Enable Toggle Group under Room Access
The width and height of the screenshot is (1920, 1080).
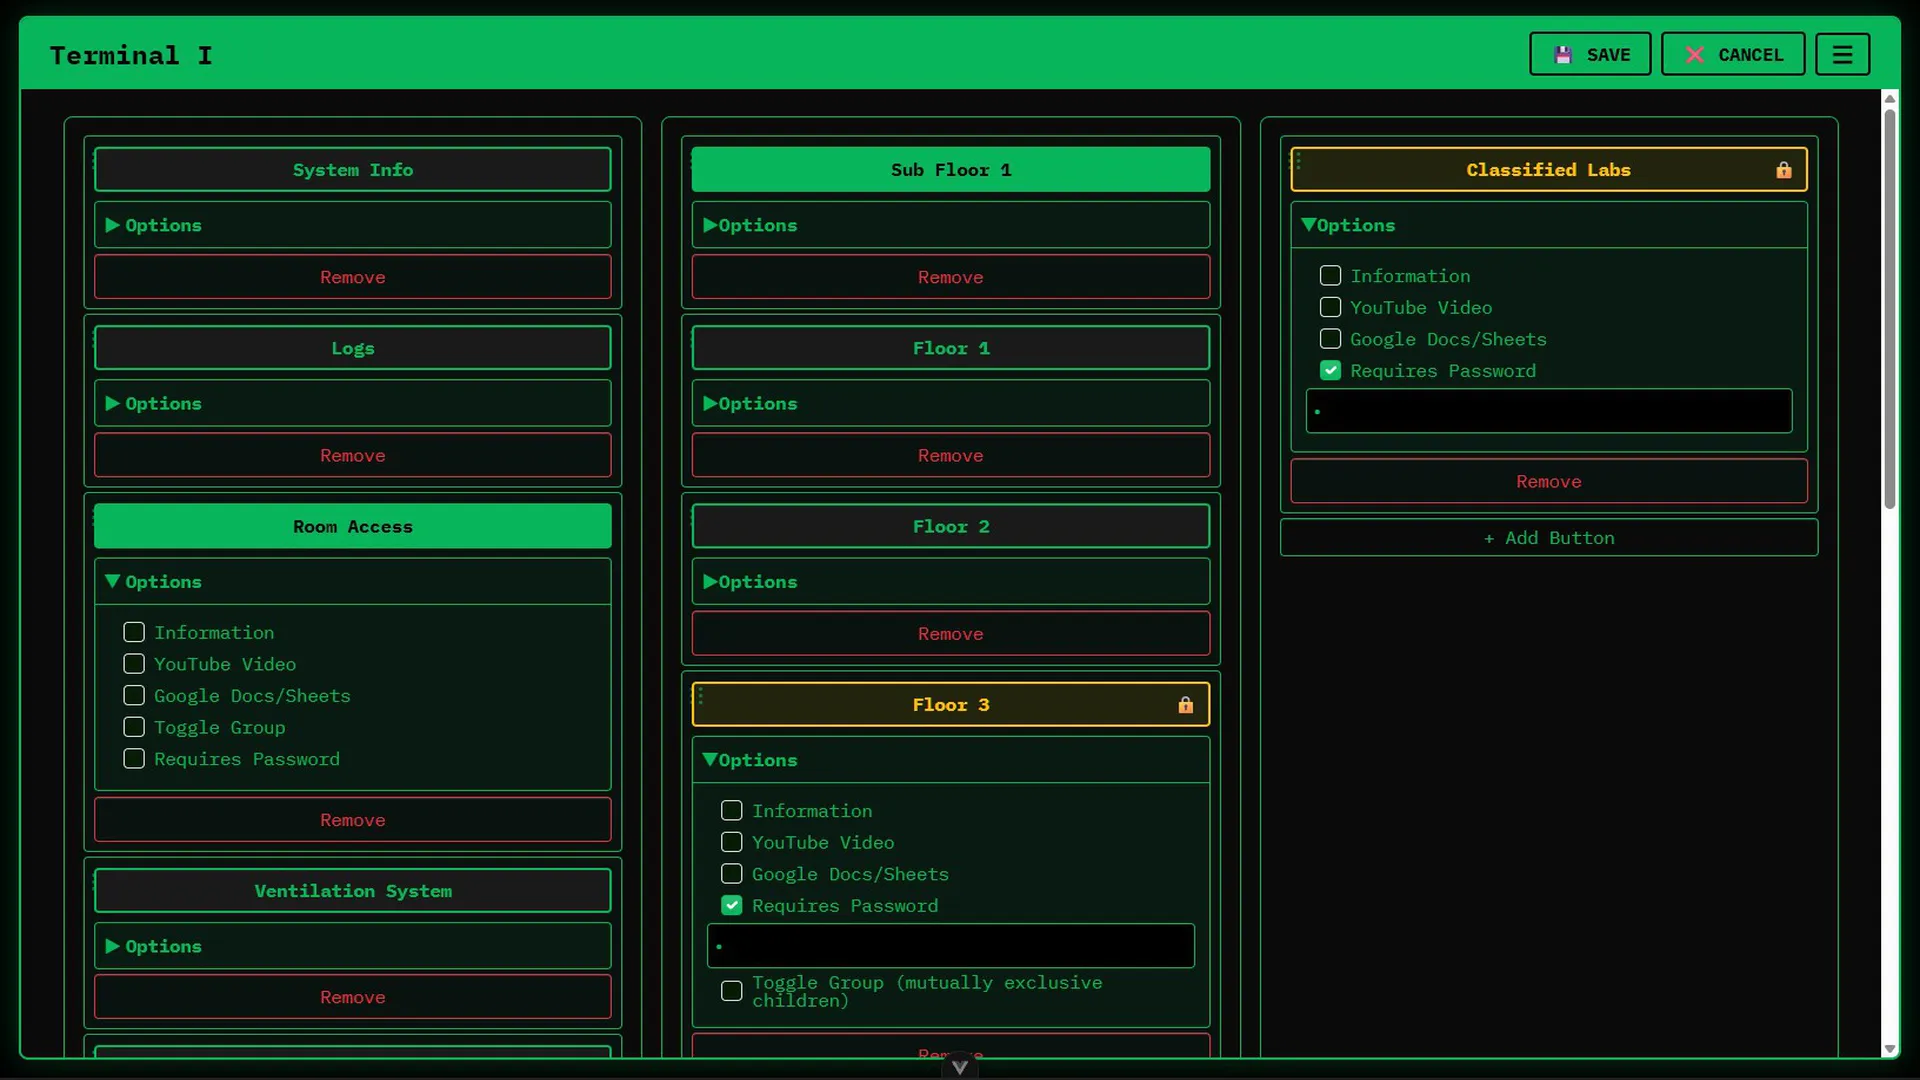click(134, 728)
